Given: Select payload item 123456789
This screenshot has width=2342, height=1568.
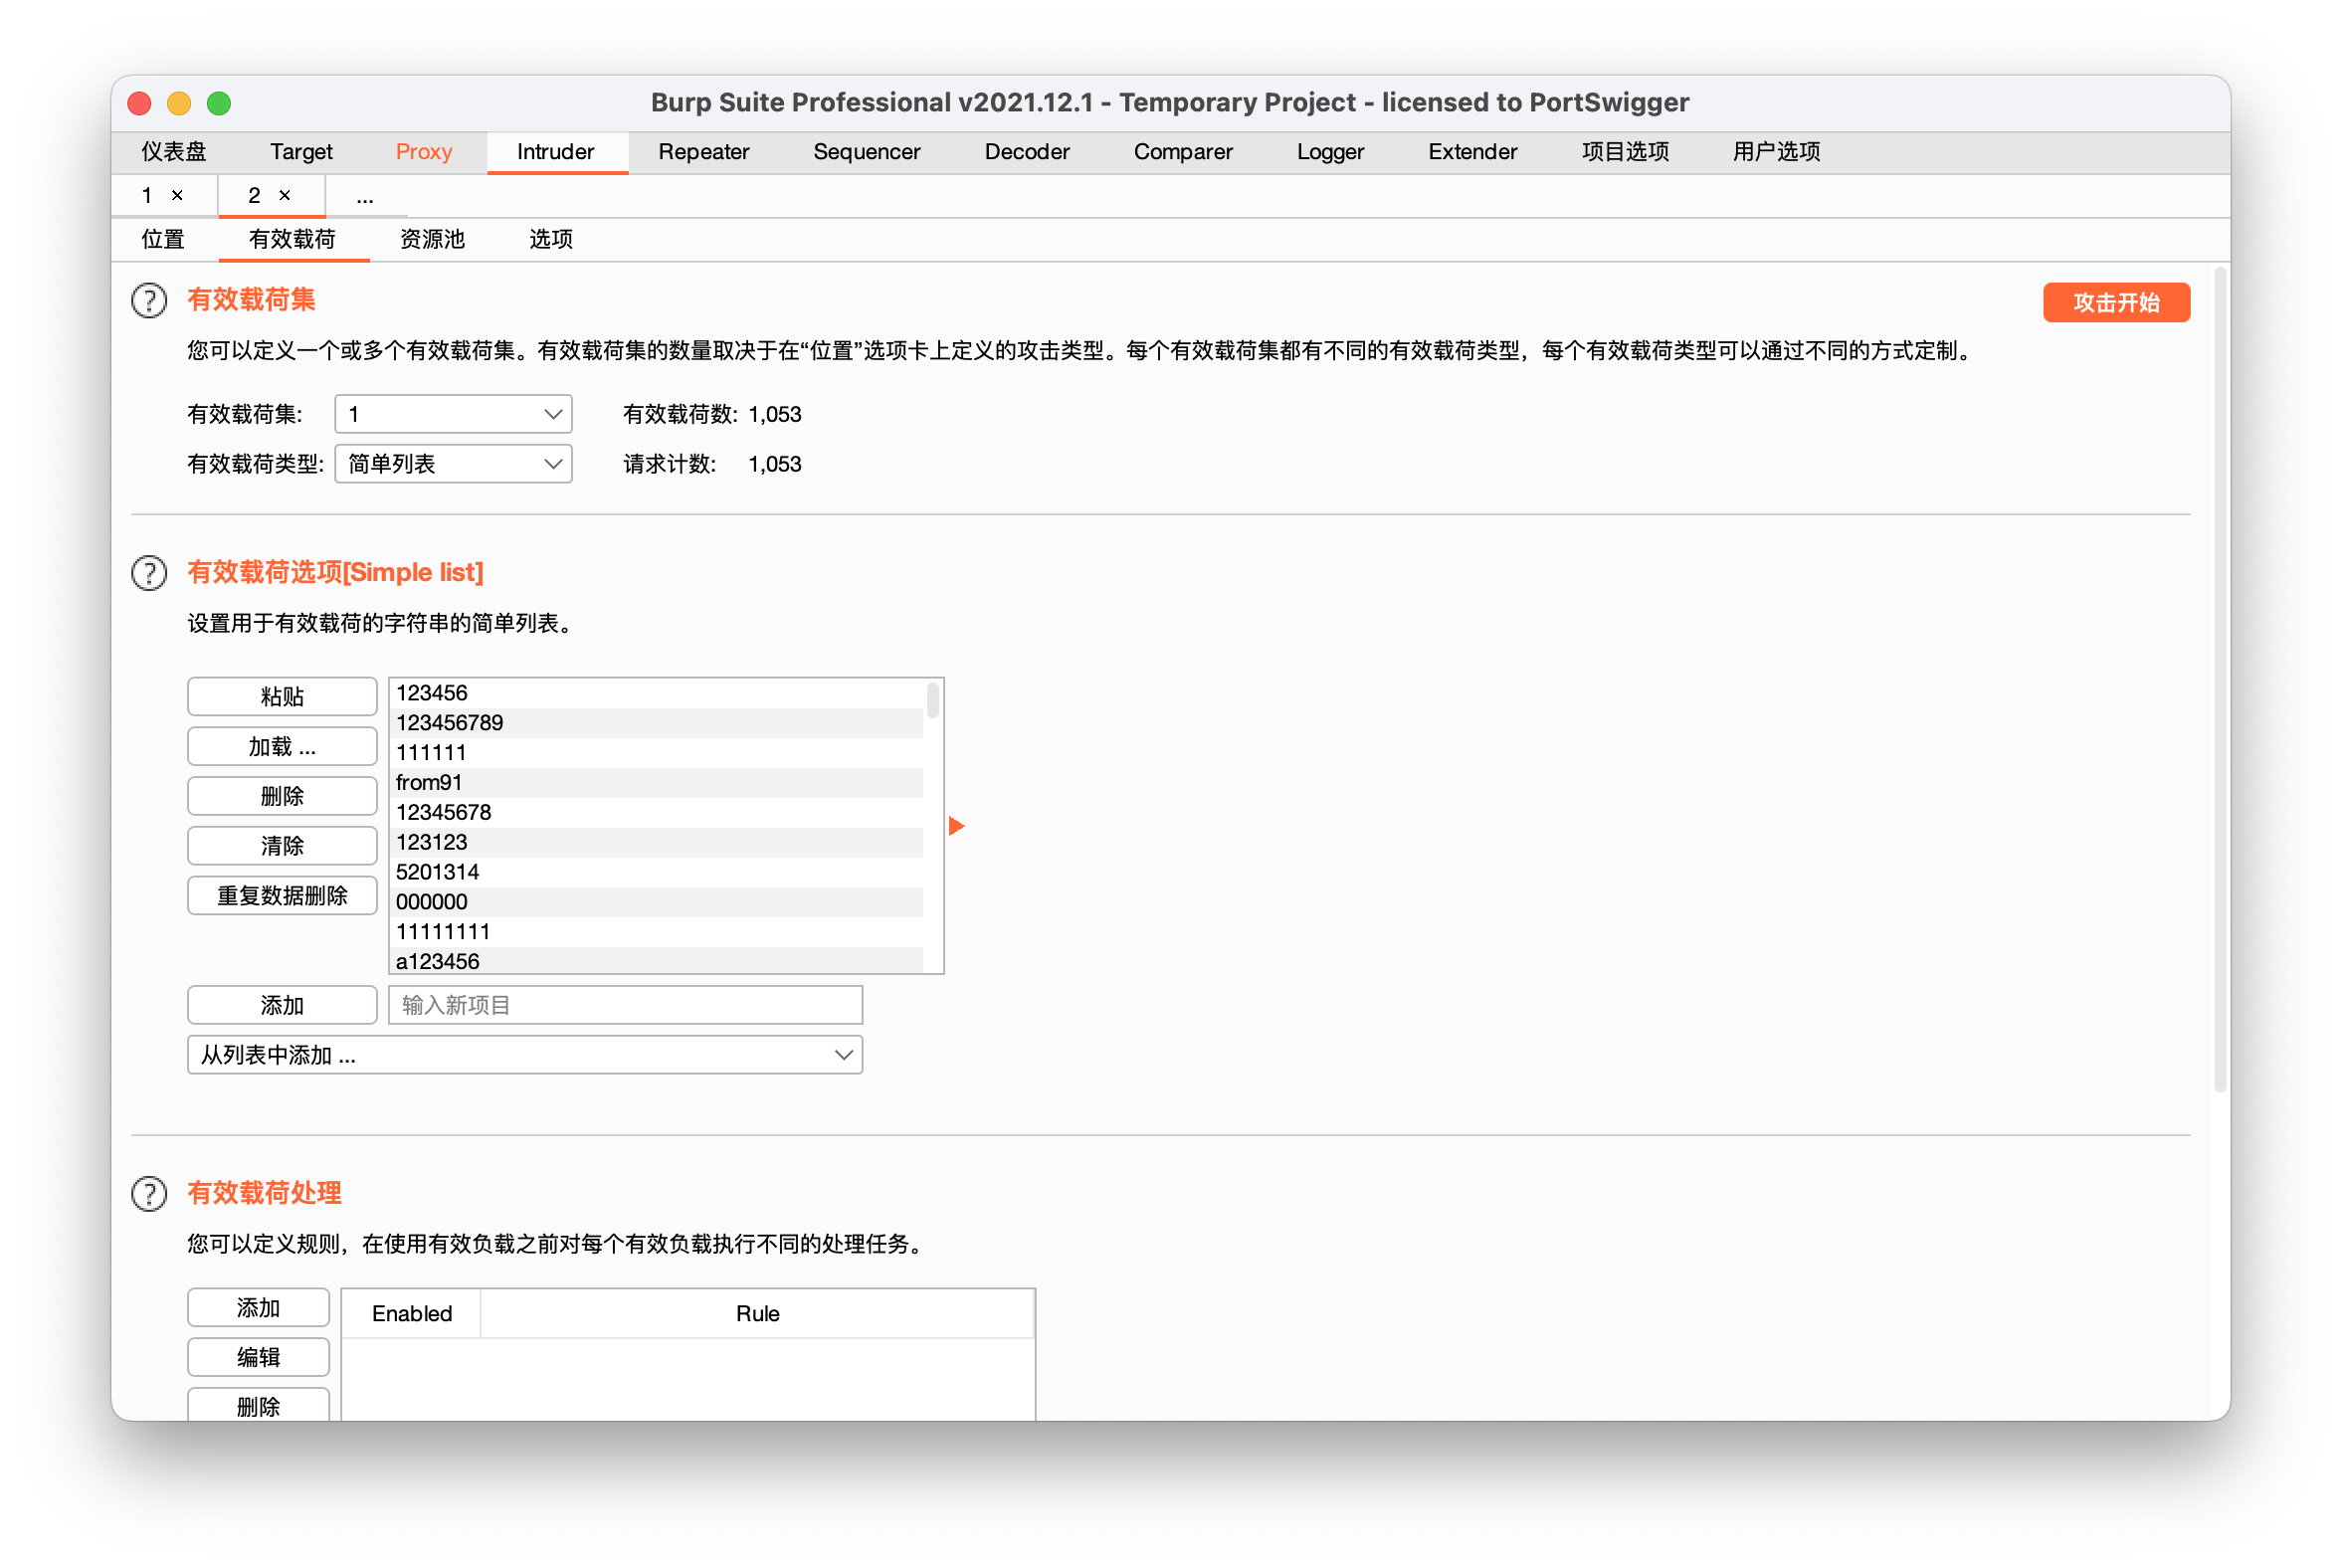Looking at the screenshot, I should pyautogui.click(x=656, y=723).
